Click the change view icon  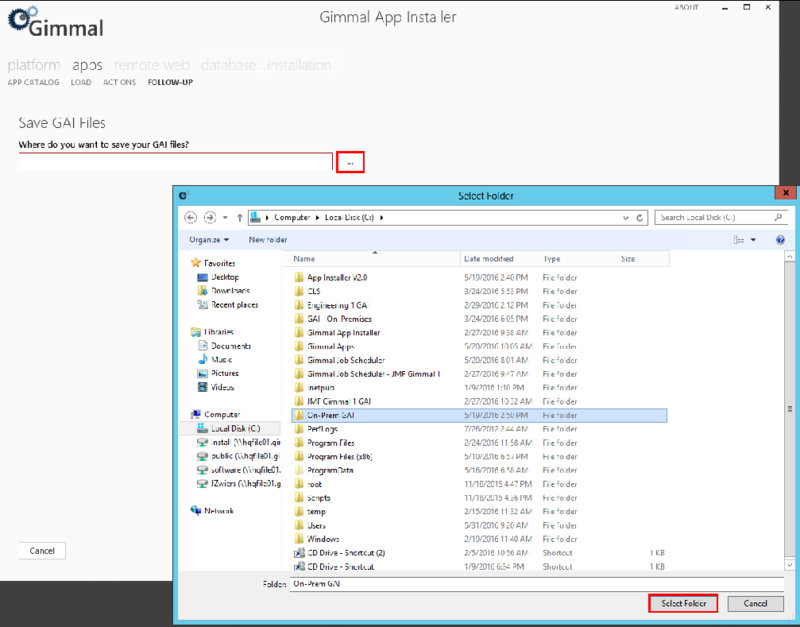[739, 240]
